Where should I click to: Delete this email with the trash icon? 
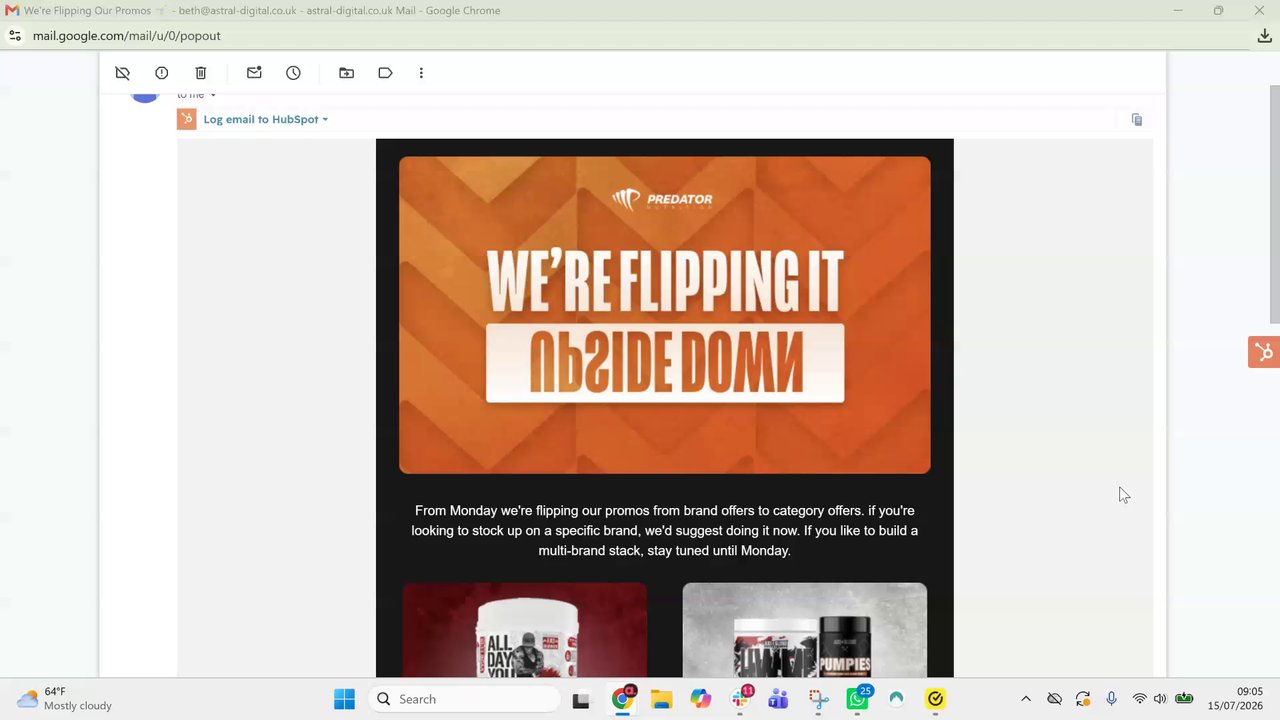pyautogui.click(x=201, y=73)
